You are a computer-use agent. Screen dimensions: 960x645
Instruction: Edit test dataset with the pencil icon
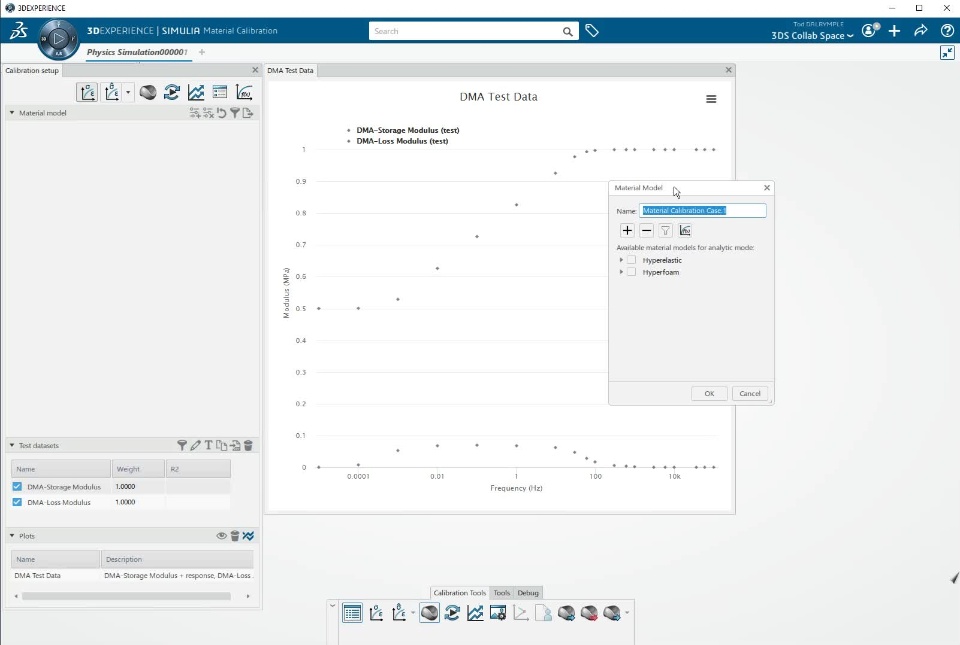tap(195, 446)
